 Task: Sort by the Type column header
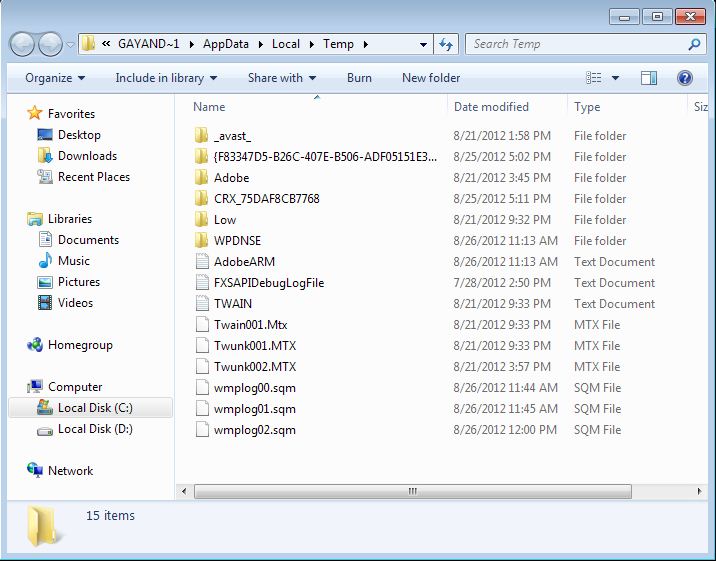(x=587, y=107)
